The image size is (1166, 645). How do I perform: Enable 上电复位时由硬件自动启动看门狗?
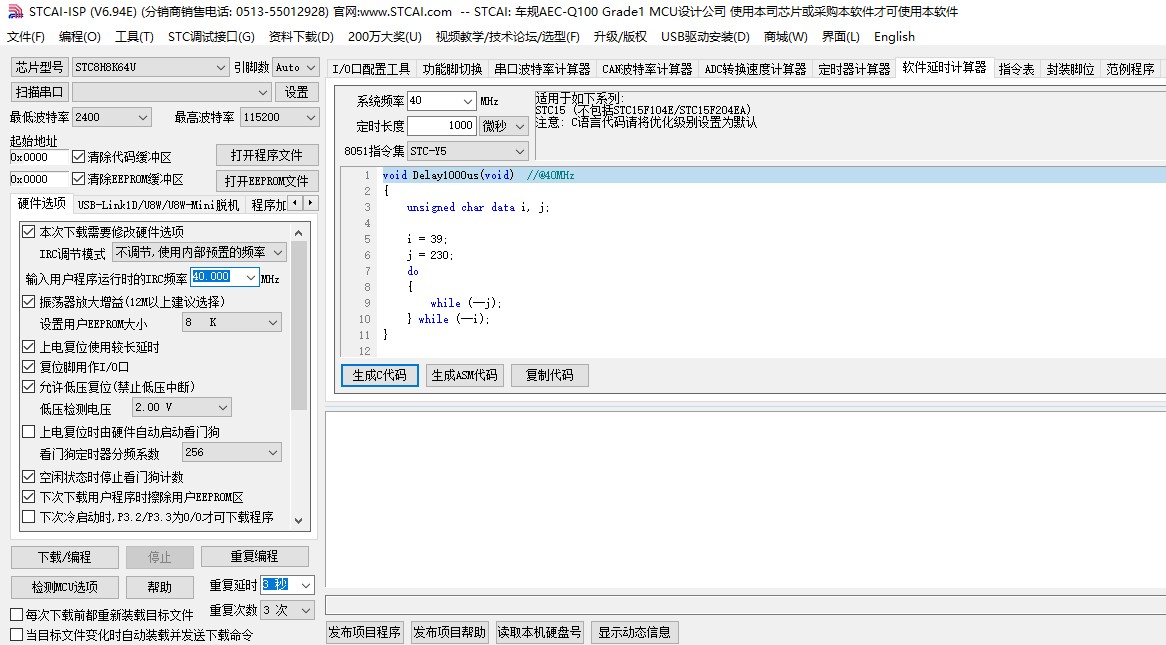click(x=28, y=431)
